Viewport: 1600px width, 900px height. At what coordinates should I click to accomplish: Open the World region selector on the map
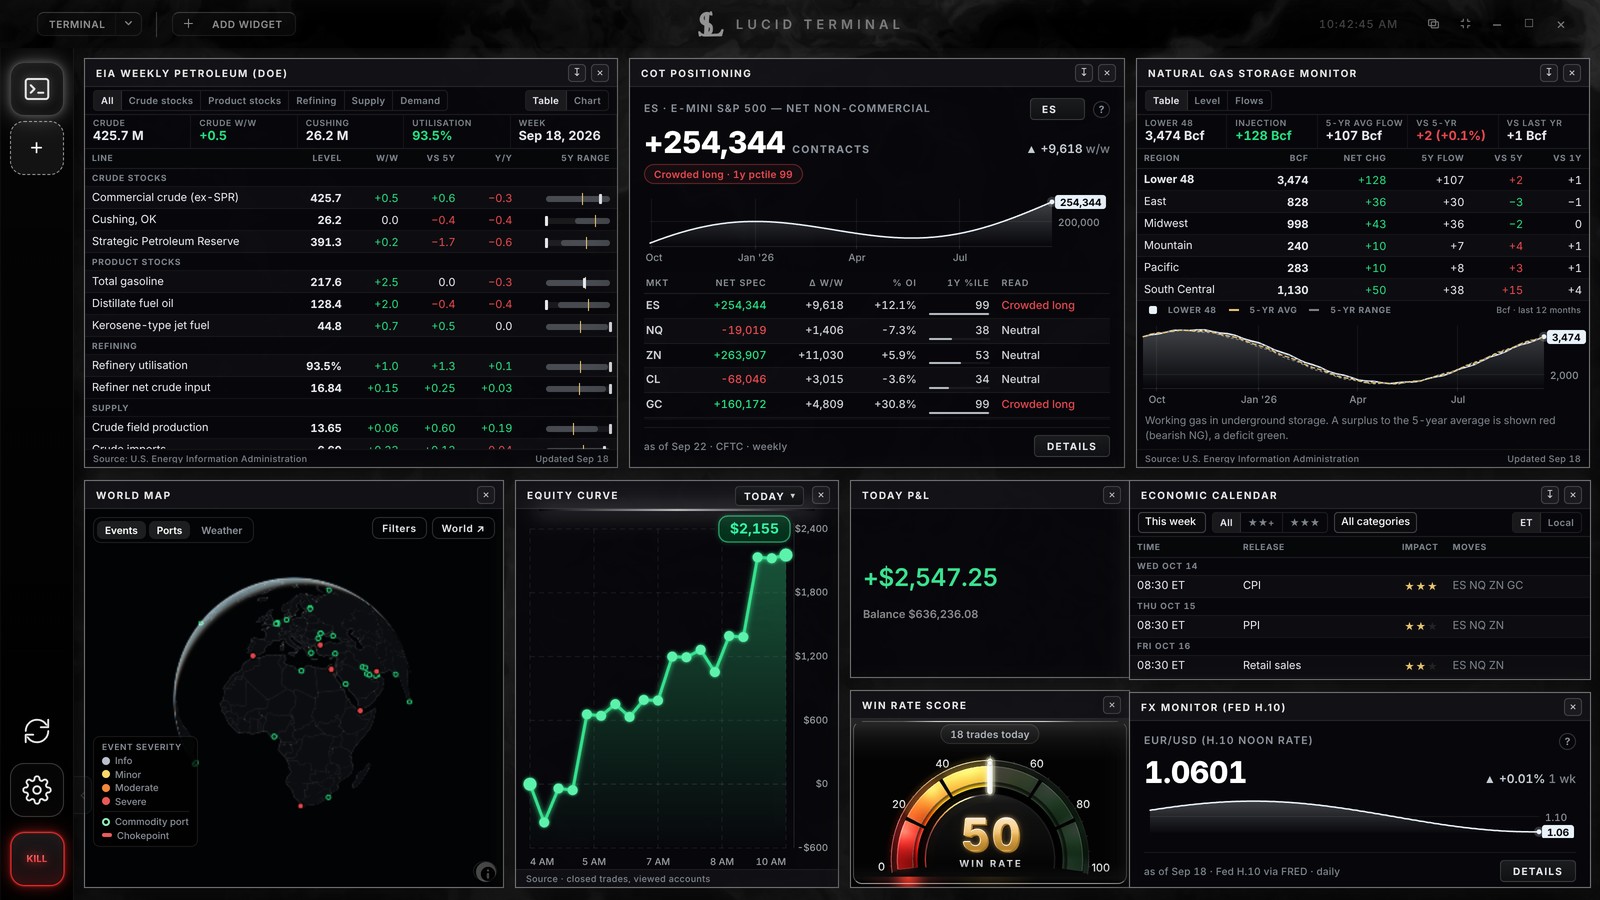click(463, 529)
